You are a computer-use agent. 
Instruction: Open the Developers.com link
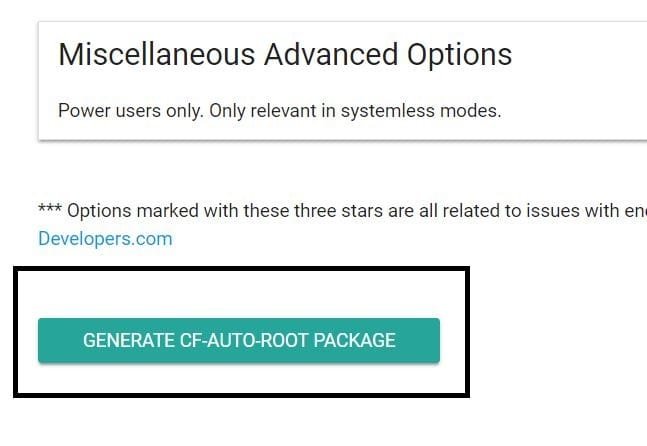click(x=105, y=238)
